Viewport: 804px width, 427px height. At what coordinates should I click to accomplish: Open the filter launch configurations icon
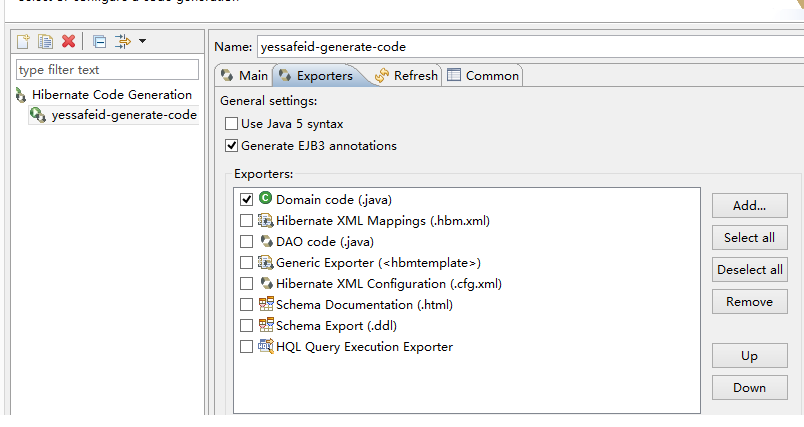click(123, 42)
